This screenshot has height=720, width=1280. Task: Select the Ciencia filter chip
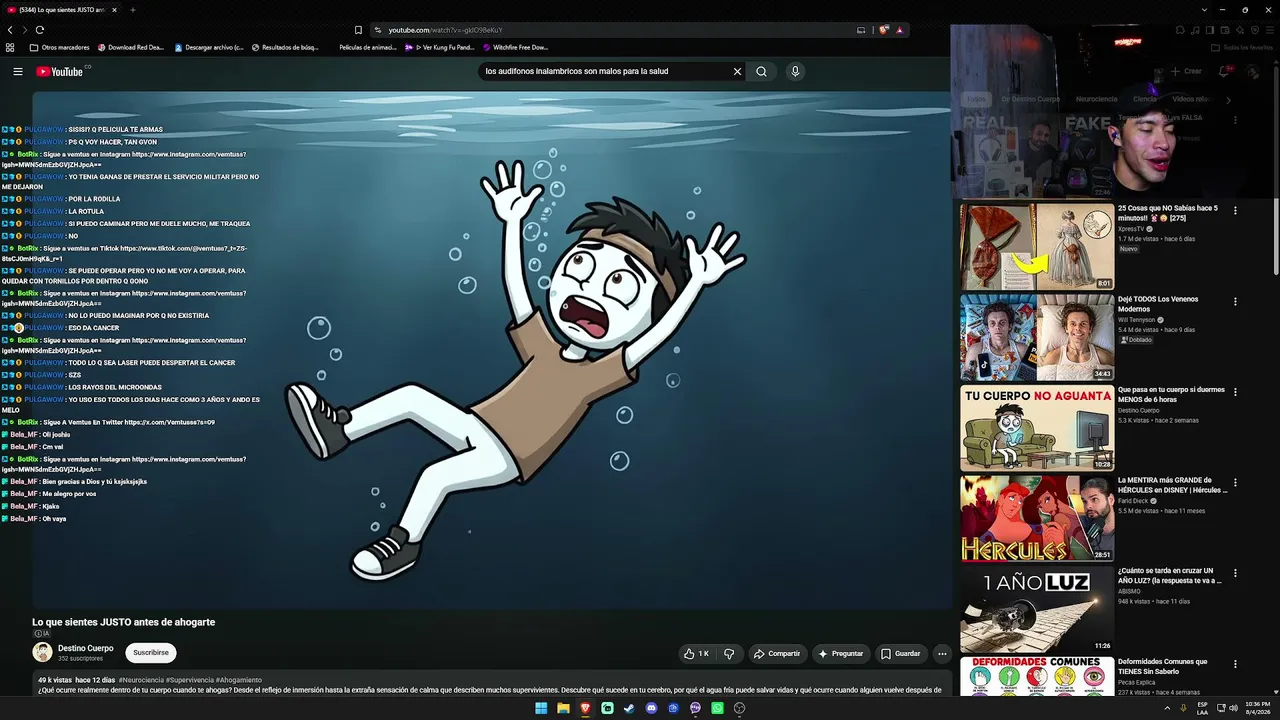[1144, 99]
